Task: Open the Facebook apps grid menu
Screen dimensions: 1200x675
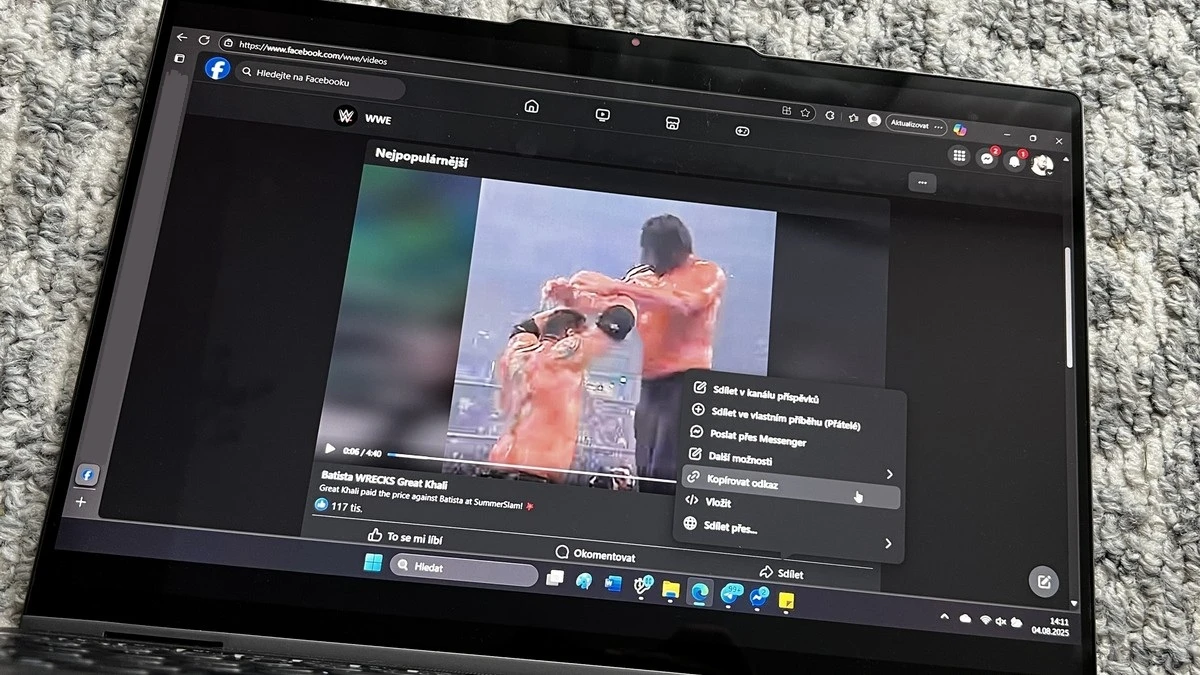Action: [x=959, y=155]
